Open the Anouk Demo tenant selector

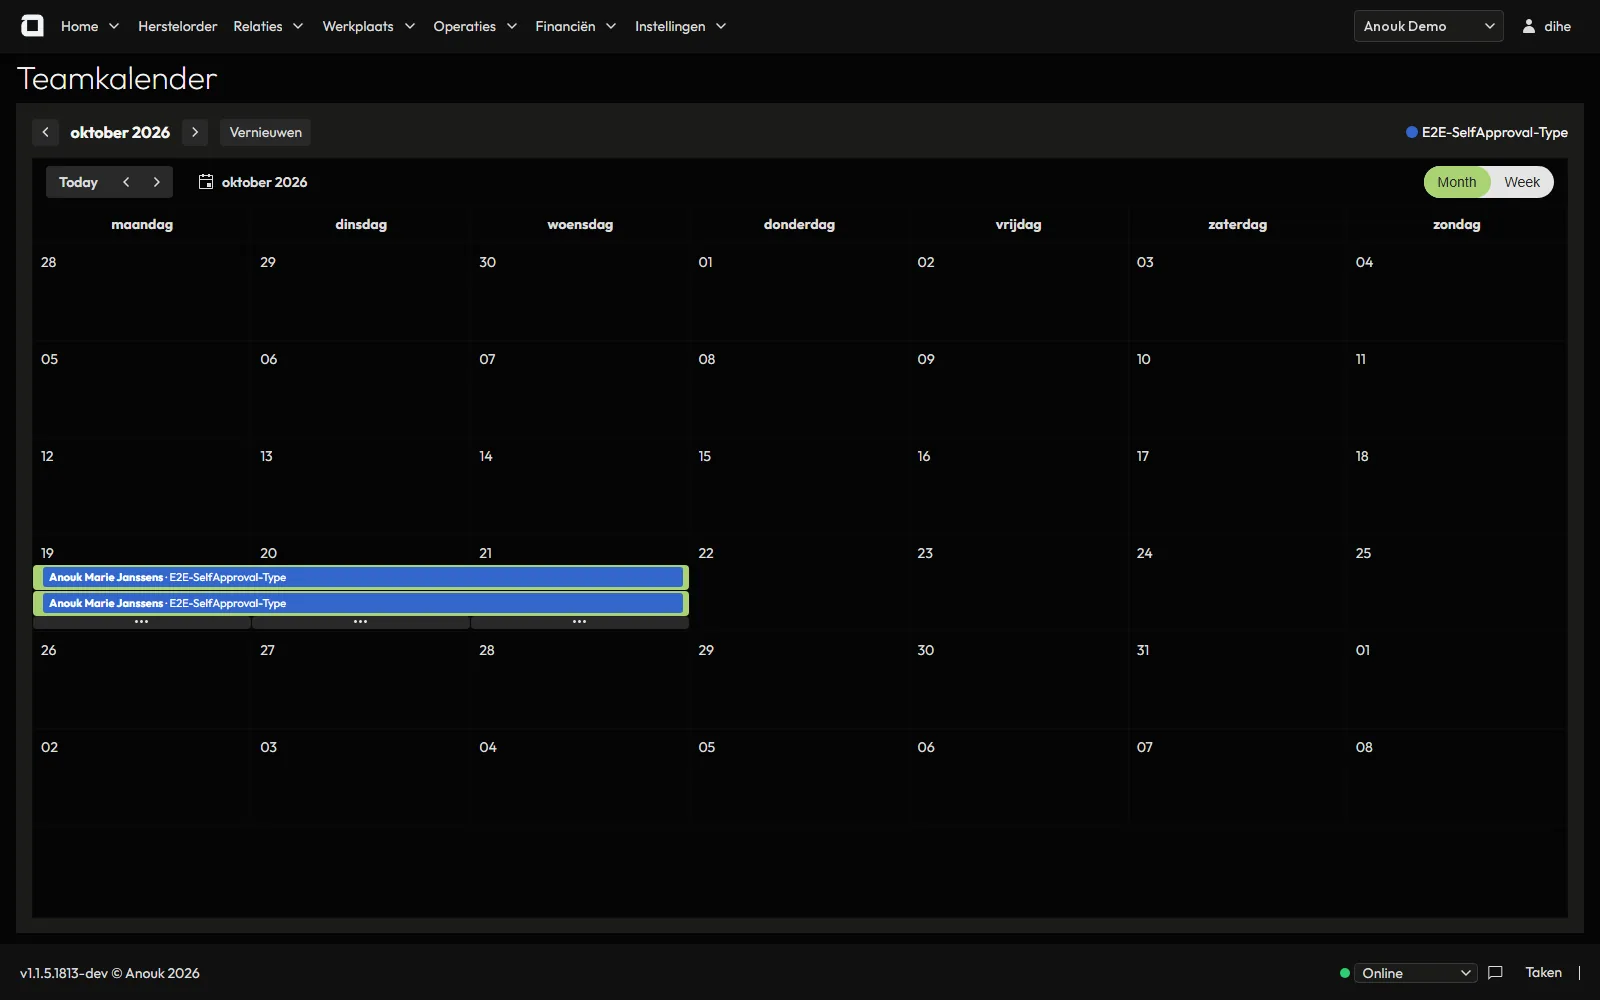(1429, 26)
